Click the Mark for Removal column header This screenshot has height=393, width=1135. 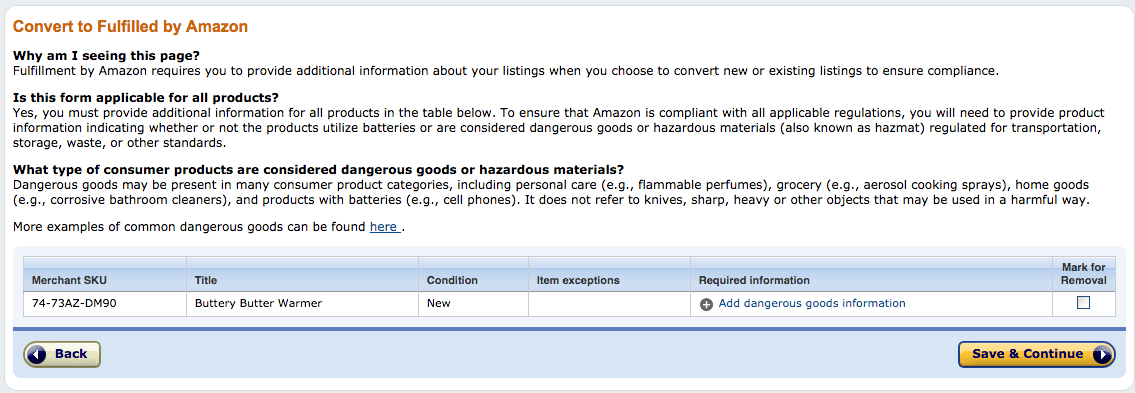(1084, 274)
